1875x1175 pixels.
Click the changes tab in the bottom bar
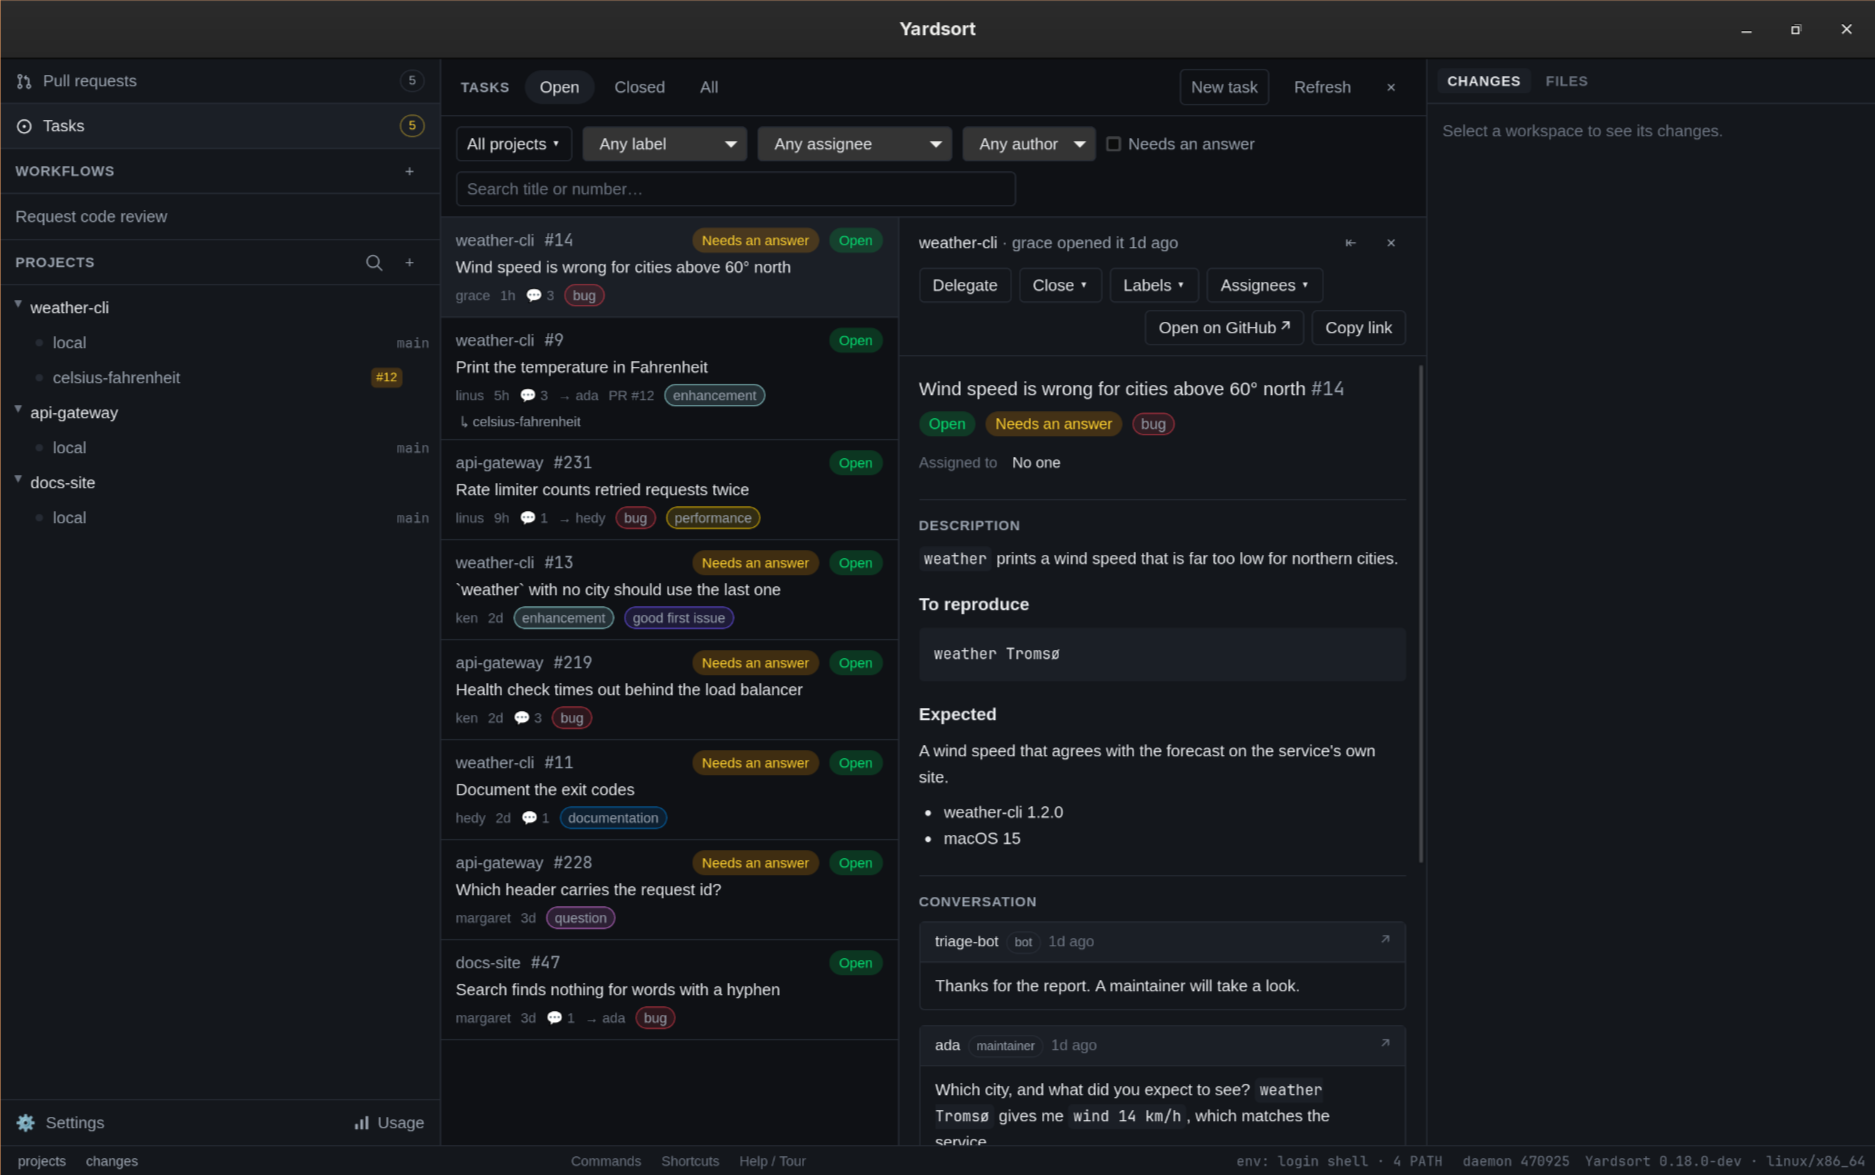[x=112, y=1161]
